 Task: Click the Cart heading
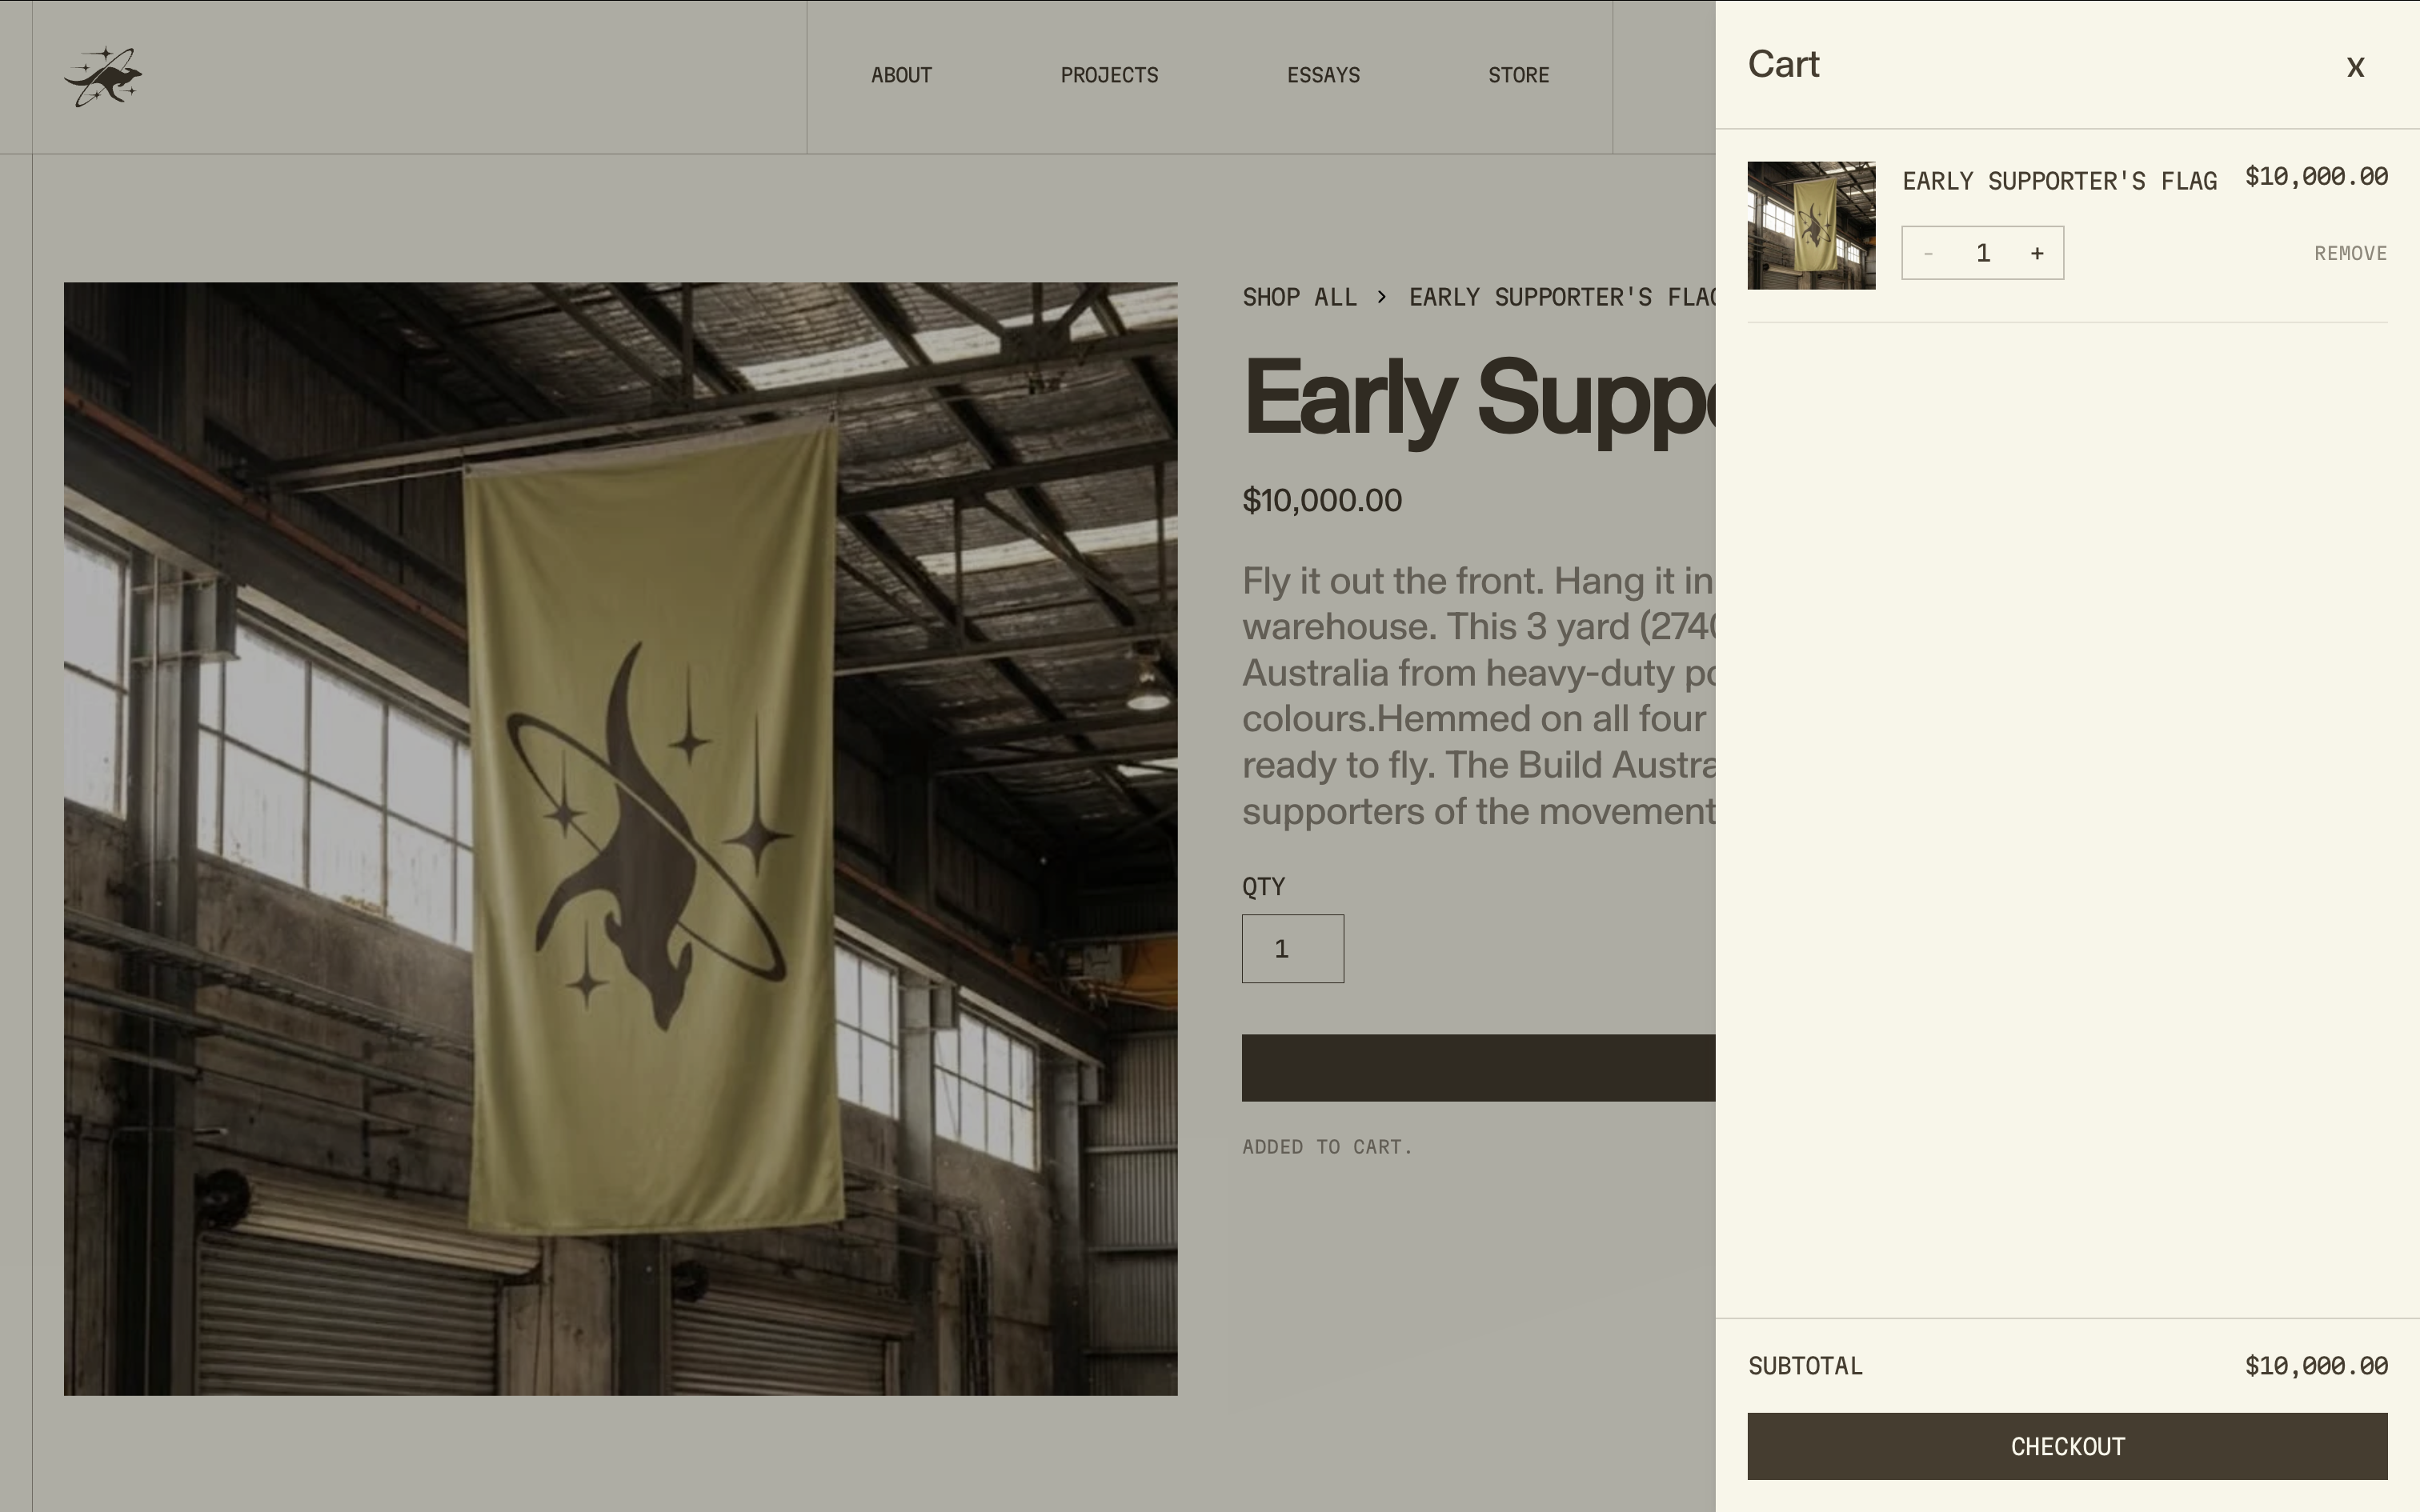1783,64
